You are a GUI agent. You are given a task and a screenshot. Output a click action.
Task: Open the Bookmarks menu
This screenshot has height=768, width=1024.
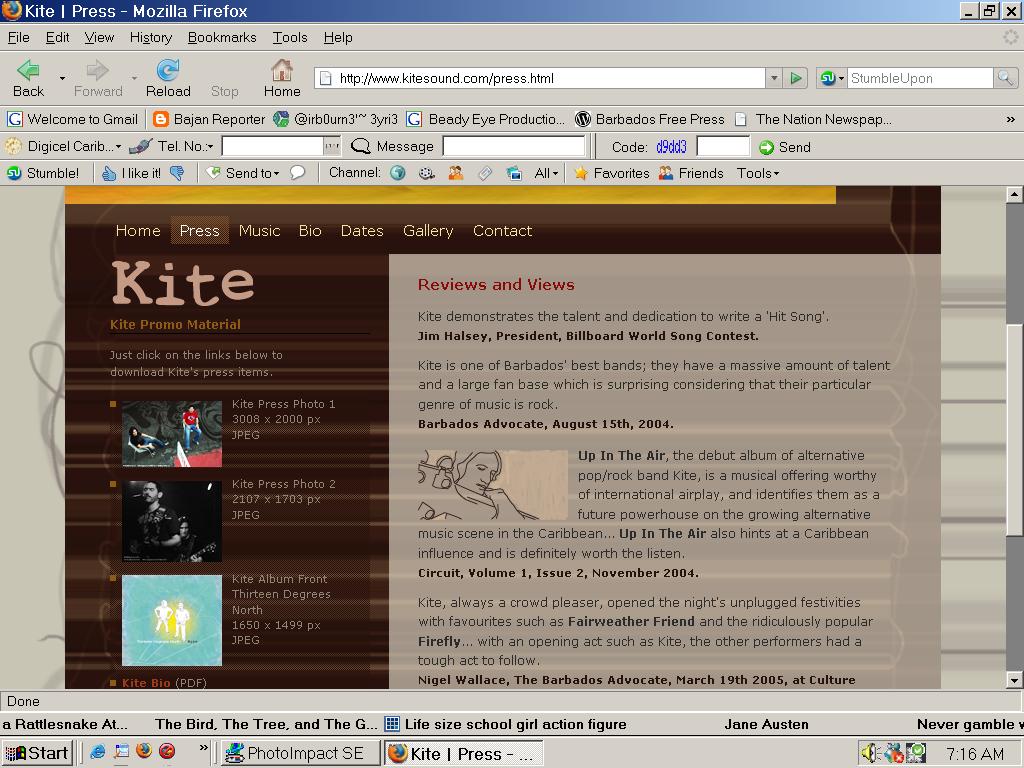pos(222,37)
